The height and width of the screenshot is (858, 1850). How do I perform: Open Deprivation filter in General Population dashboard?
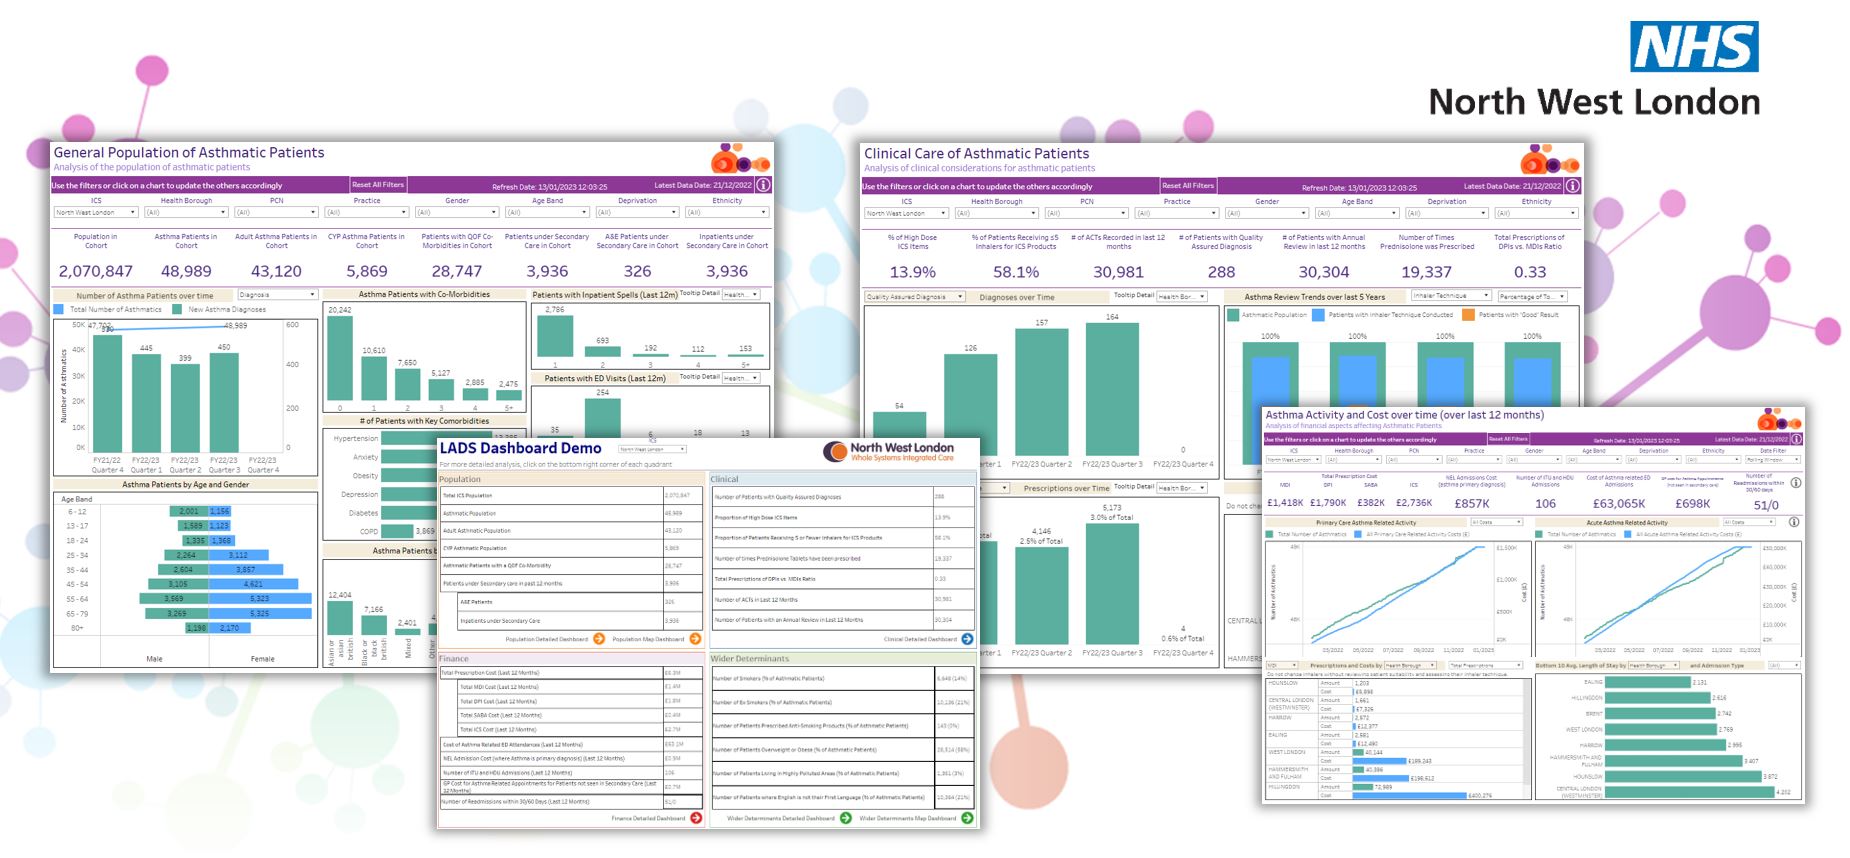click(x=637, y=212)
